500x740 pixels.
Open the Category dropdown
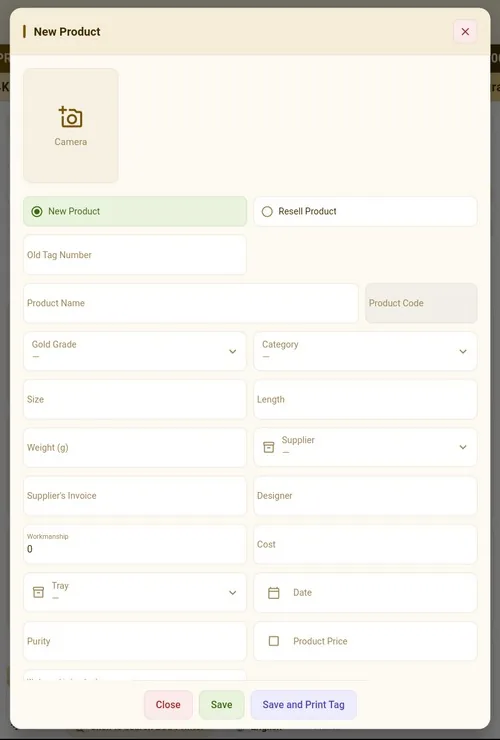coord(365,351)
